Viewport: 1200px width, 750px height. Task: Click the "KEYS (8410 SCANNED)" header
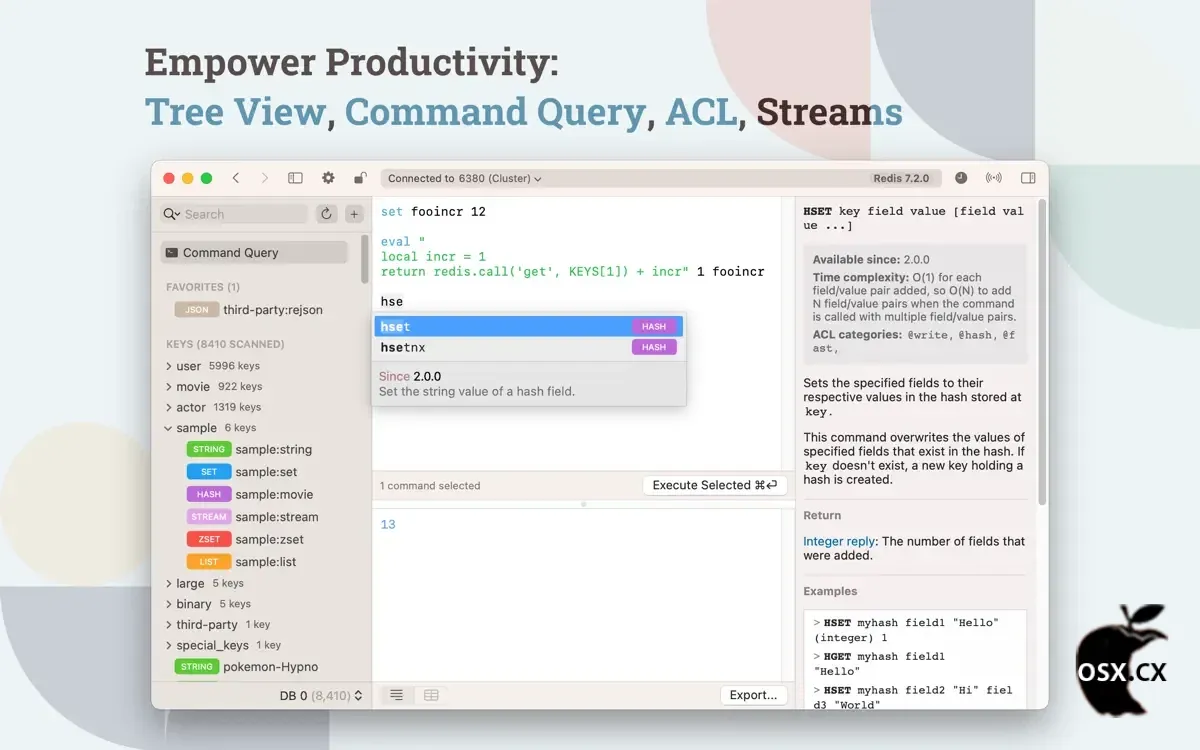[225, 344]
